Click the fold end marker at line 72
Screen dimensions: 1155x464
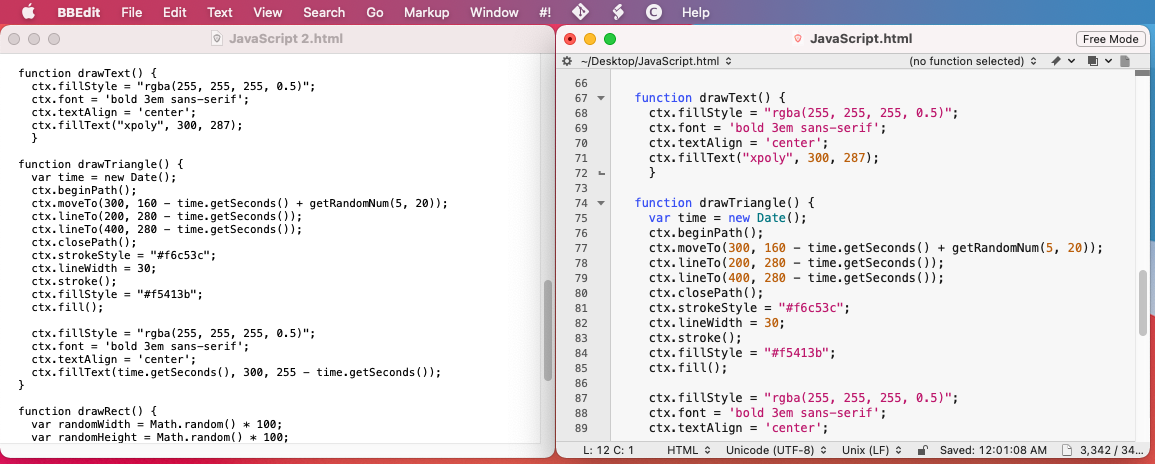tap(601, 173)
